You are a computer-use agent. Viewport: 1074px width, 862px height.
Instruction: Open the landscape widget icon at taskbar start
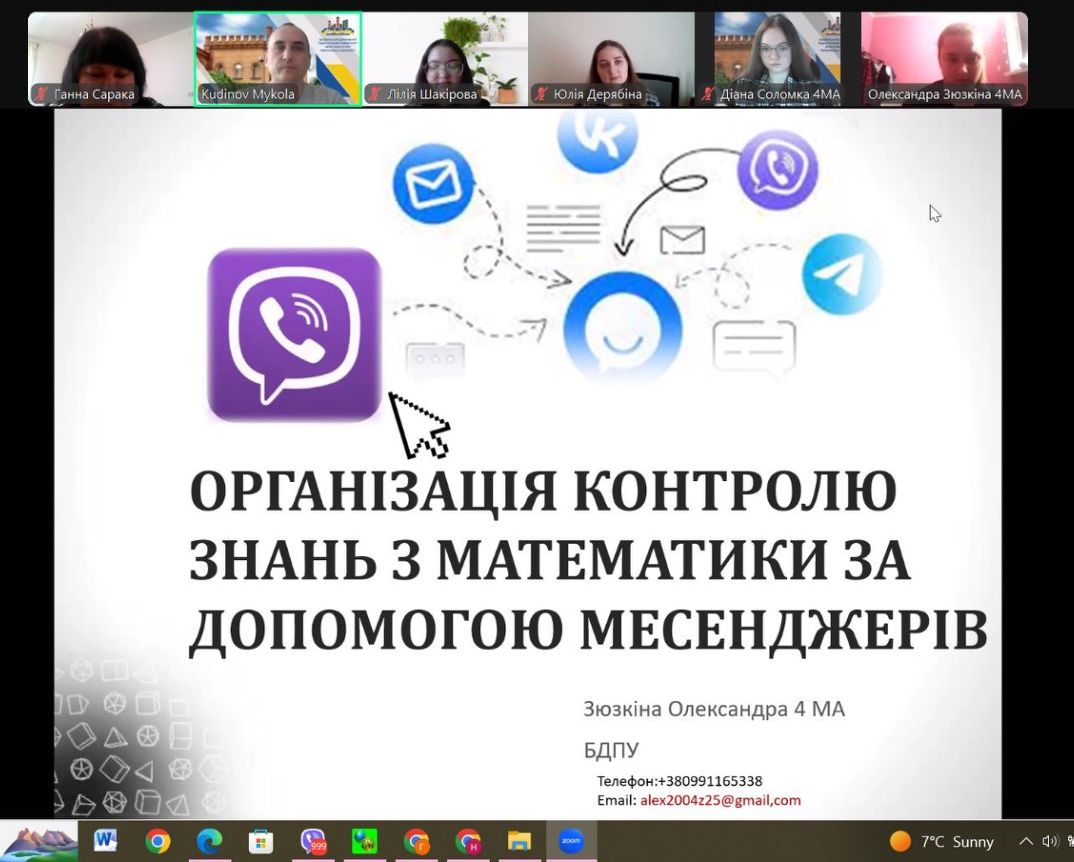[40, 841]
